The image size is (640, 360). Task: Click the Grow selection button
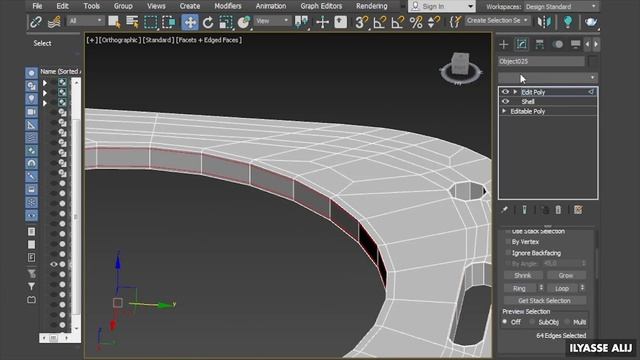tap(566, 276)
